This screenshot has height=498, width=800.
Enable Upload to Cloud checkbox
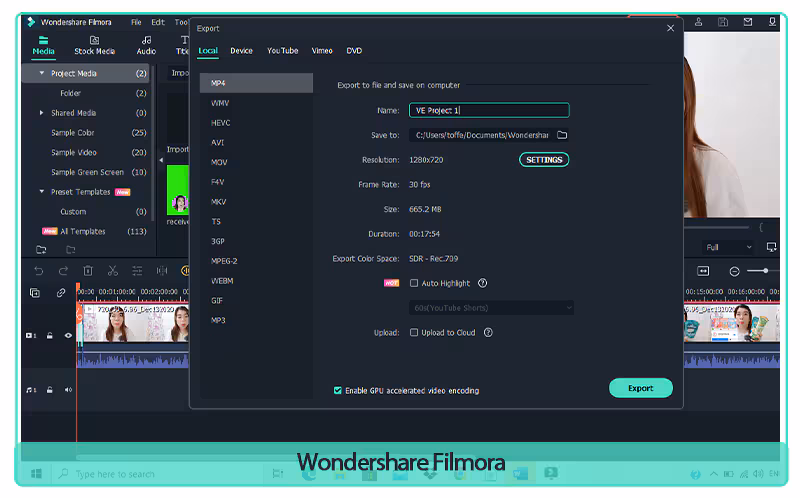(x=414, y=333)
